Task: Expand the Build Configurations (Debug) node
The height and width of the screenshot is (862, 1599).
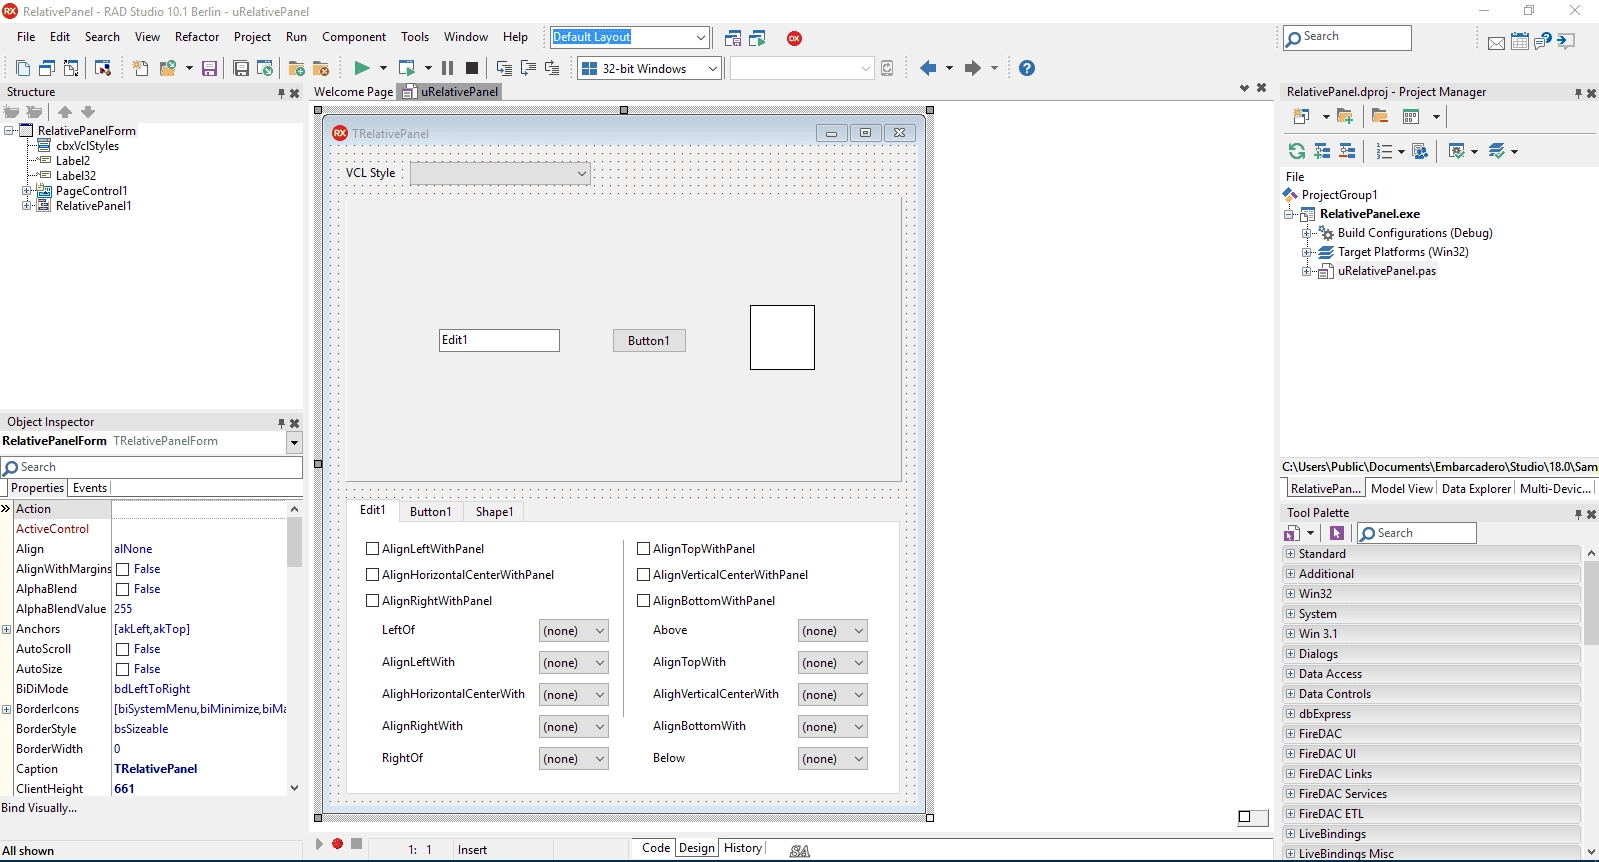Action: (x=1307, y=233)
